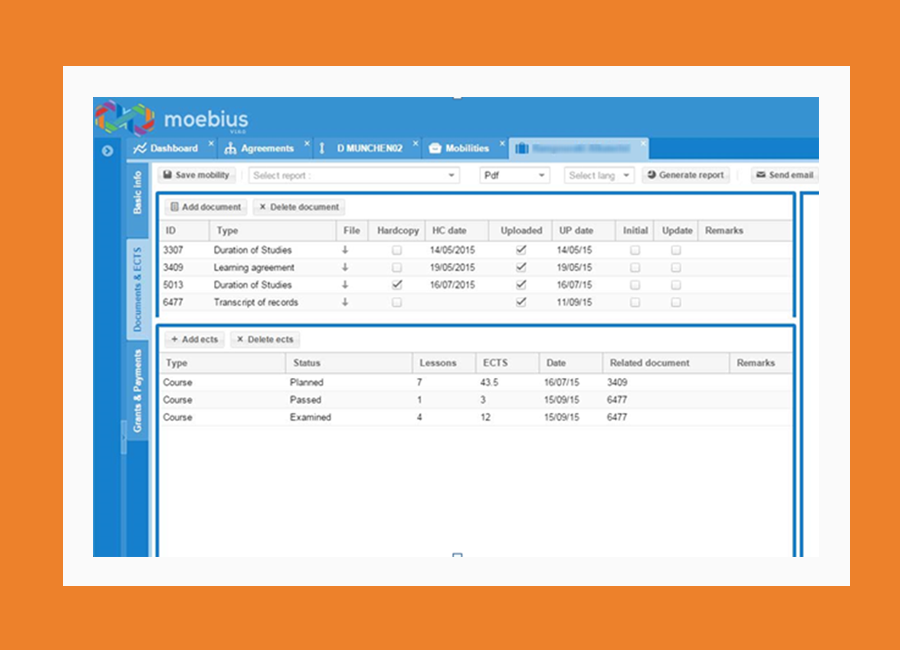Expand the left sidebar arrow icon
Image resolution: width=900 pixels, height=650 pixels.
(107, 151)
